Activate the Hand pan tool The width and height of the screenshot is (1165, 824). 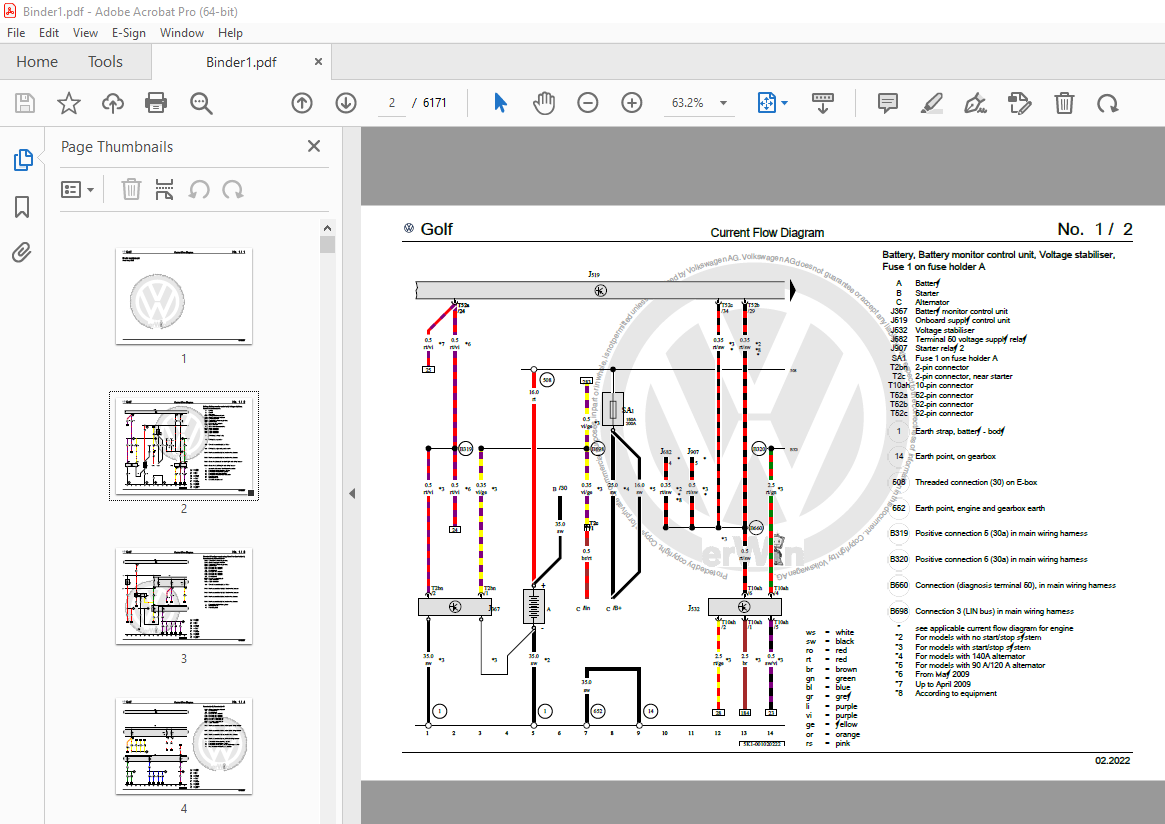[544, 103]
